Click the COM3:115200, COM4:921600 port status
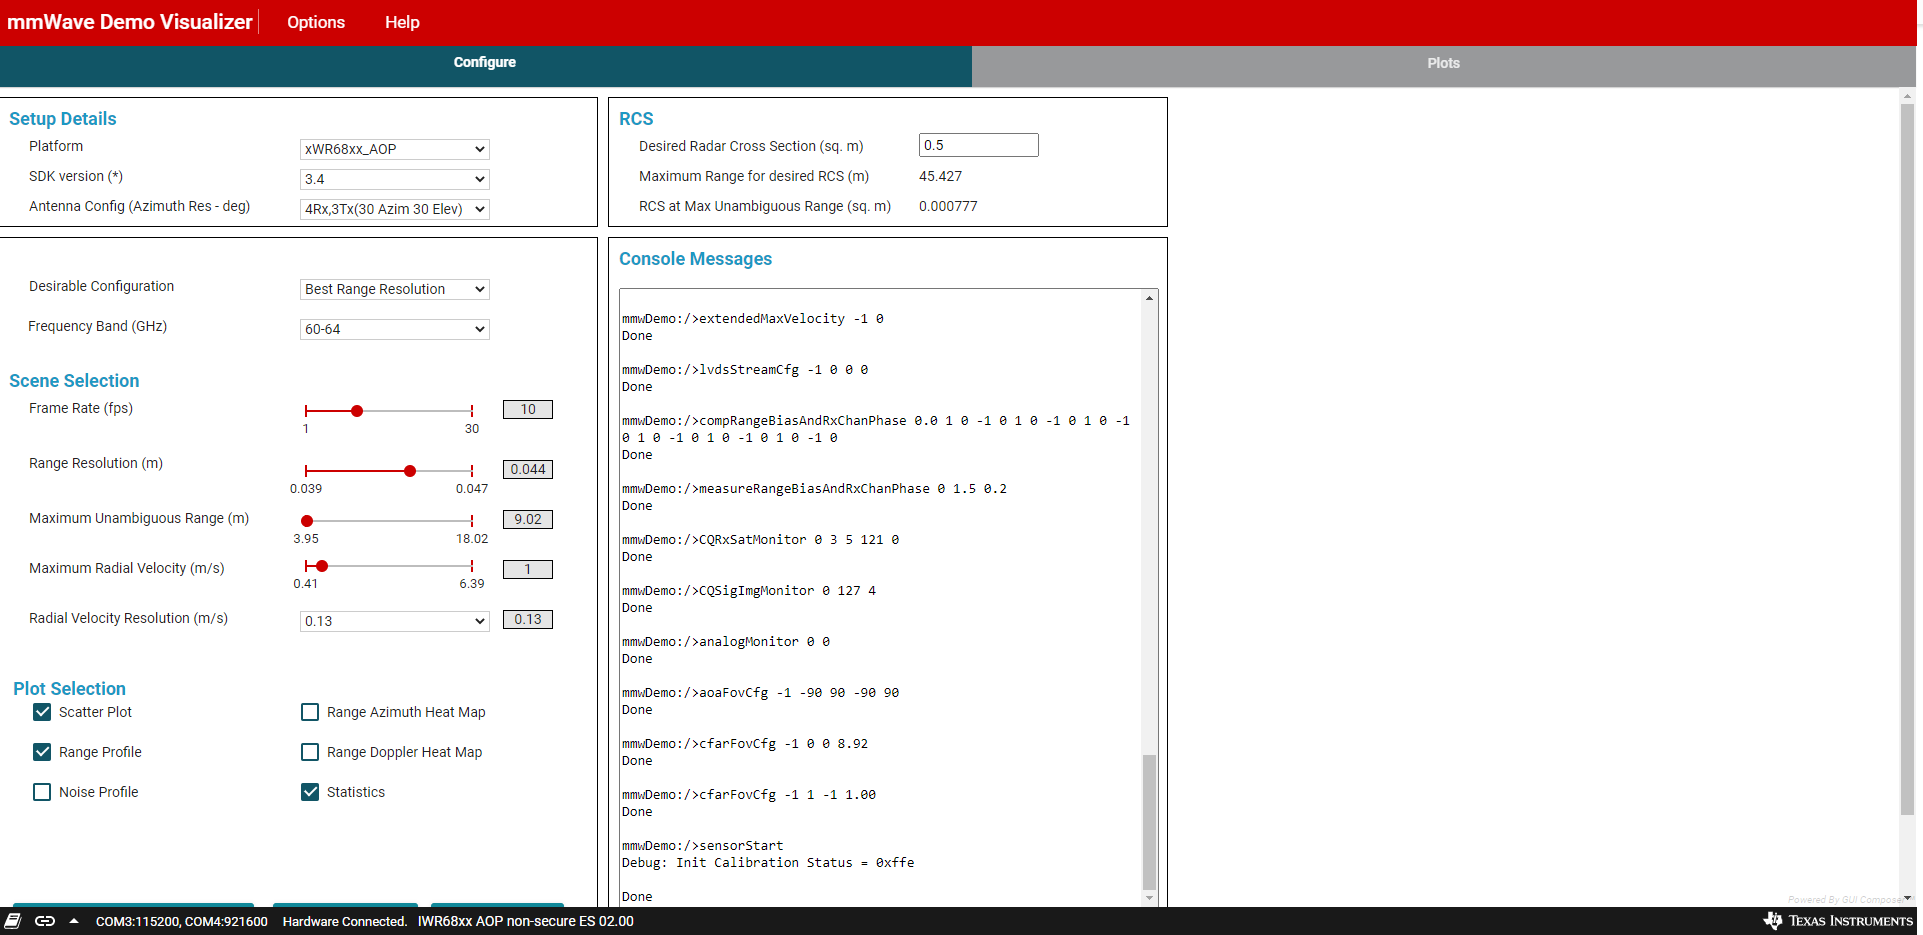This screenshot has height=935, width=1923. click(182, 921)
